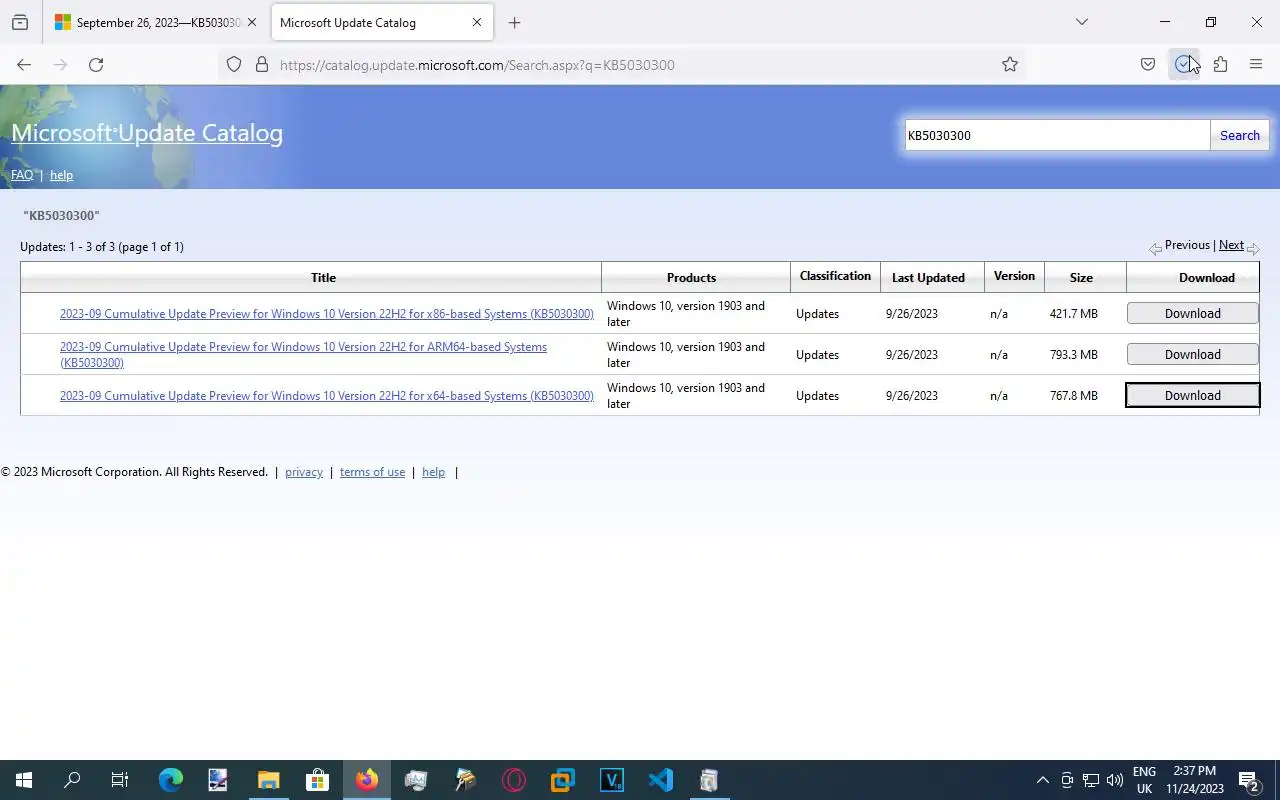Click the Previous results label
This screenshot has height=800, width=1280.
pyautogui.click(x=1187, y=245)
